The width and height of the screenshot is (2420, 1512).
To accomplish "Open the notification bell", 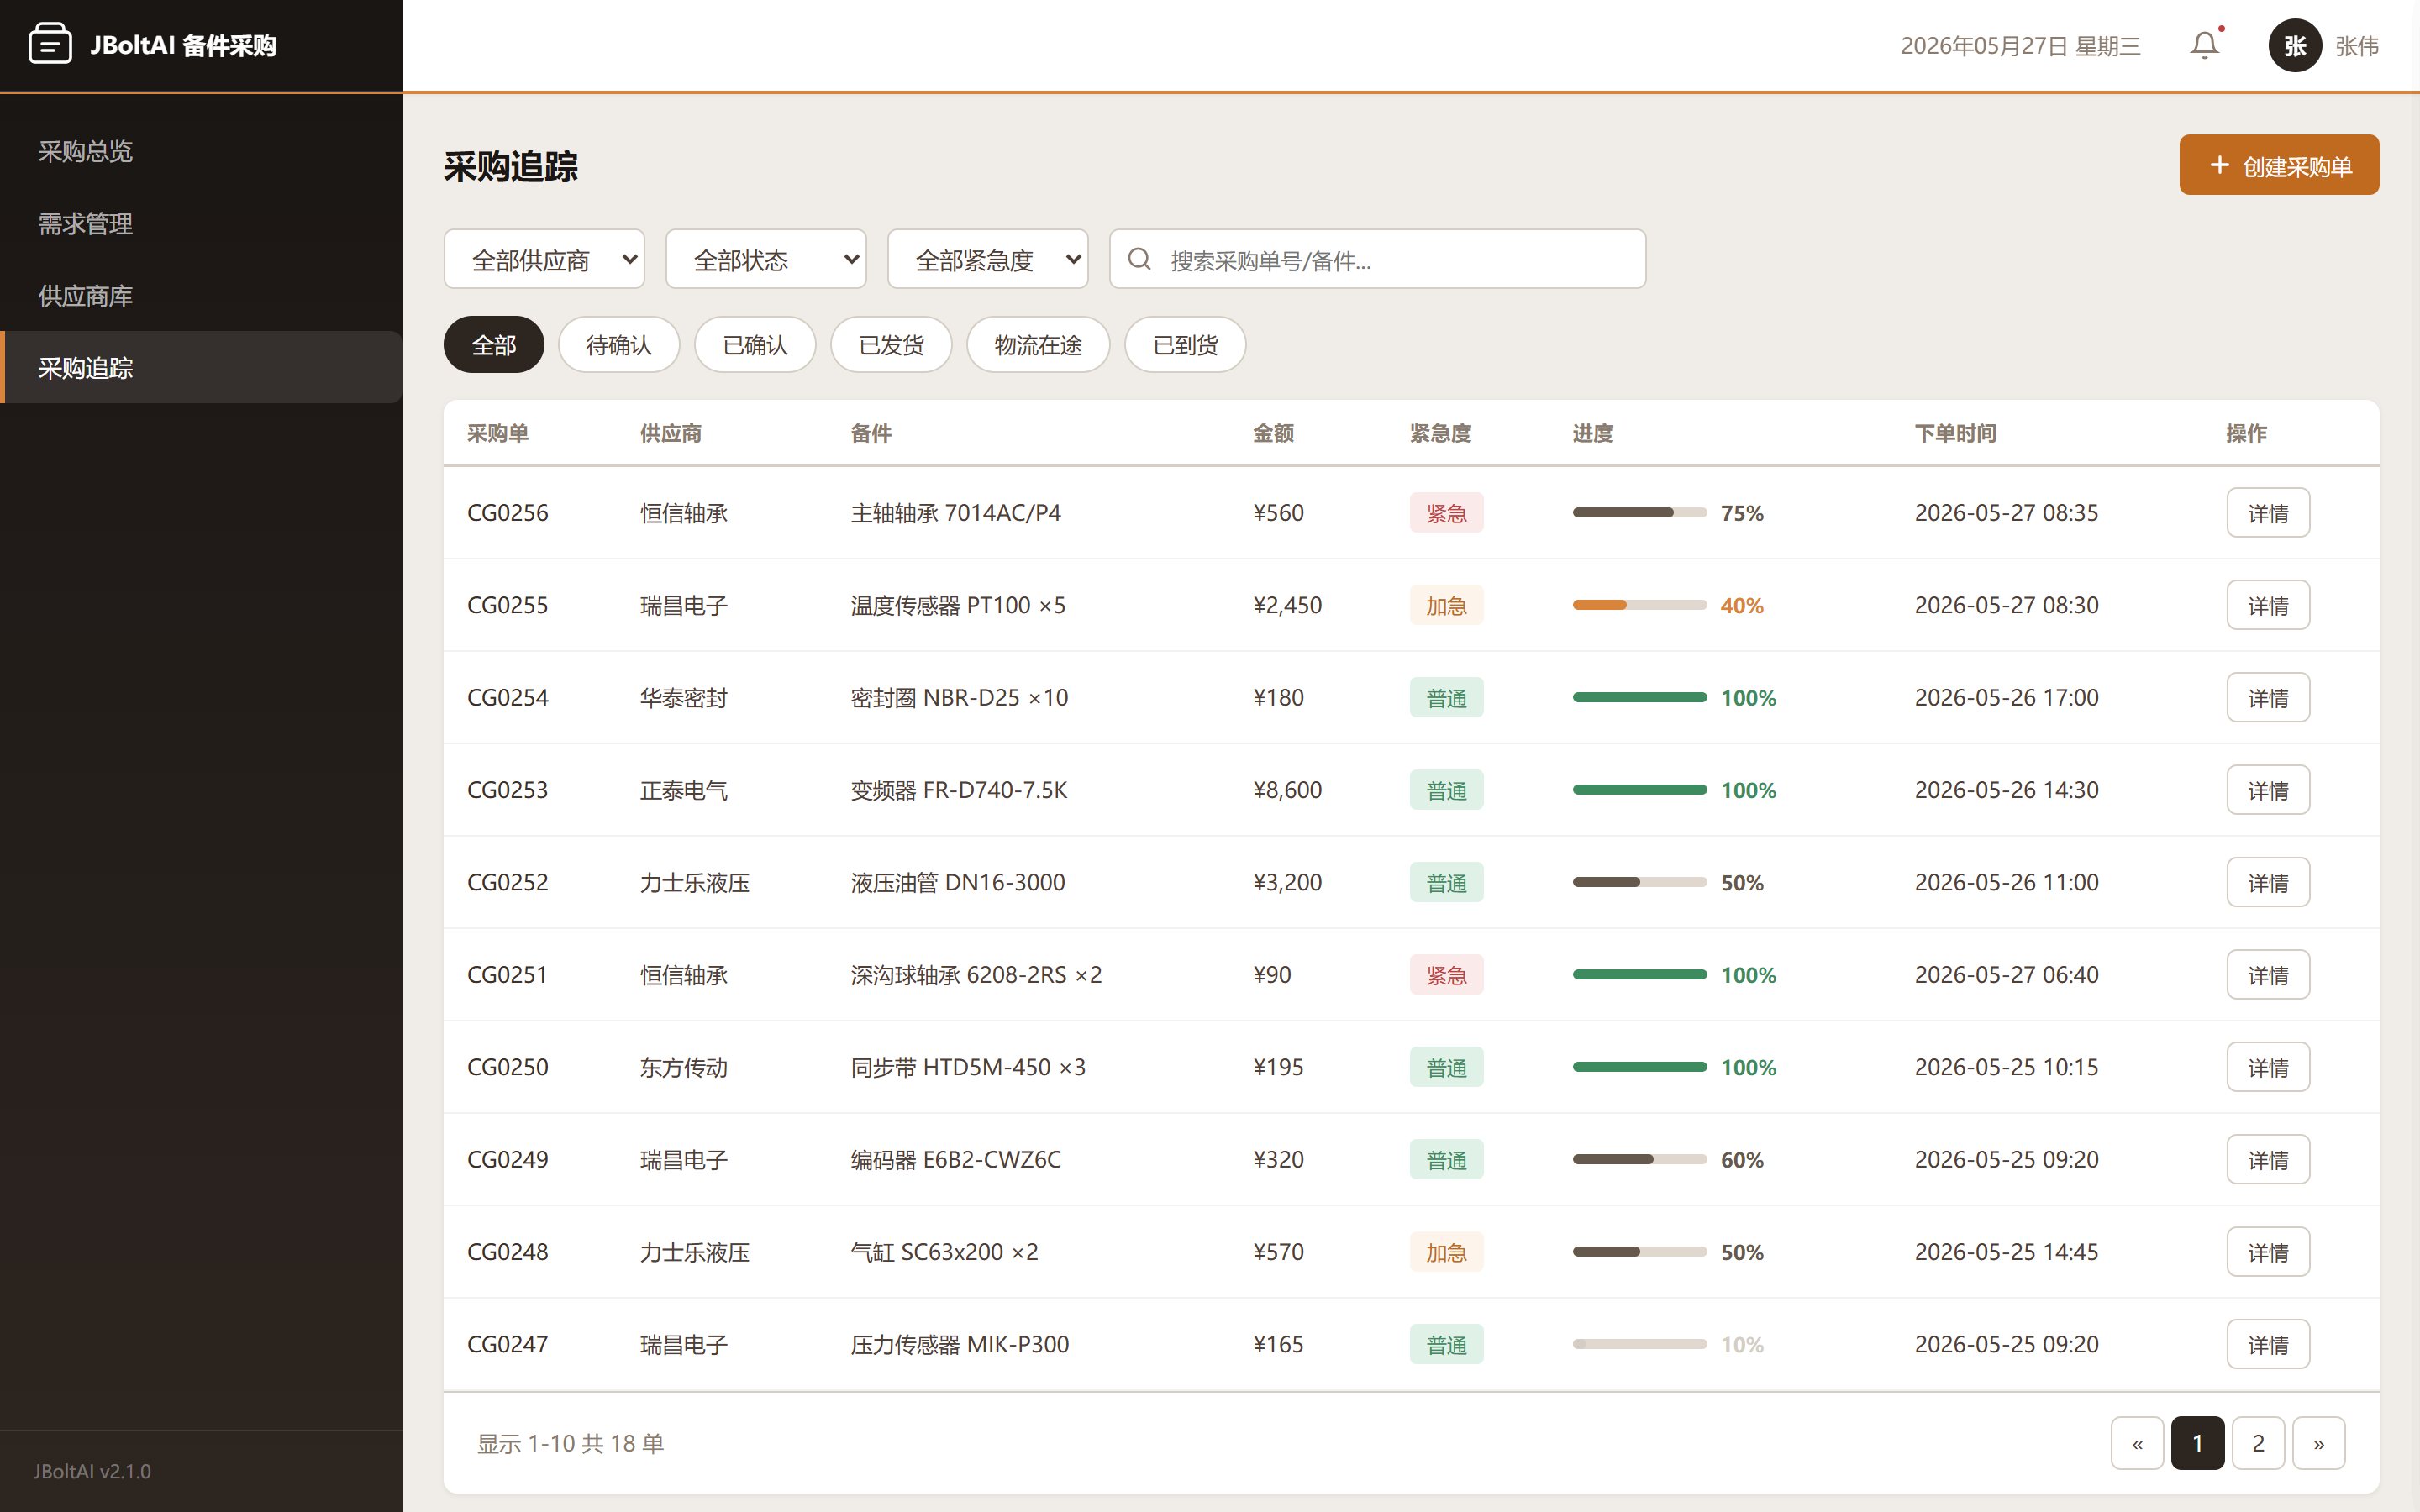I will [2204, 45].
